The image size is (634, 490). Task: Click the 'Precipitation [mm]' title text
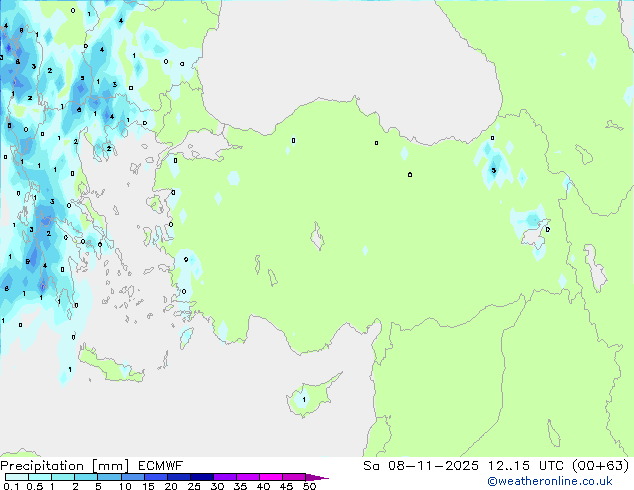65,466
